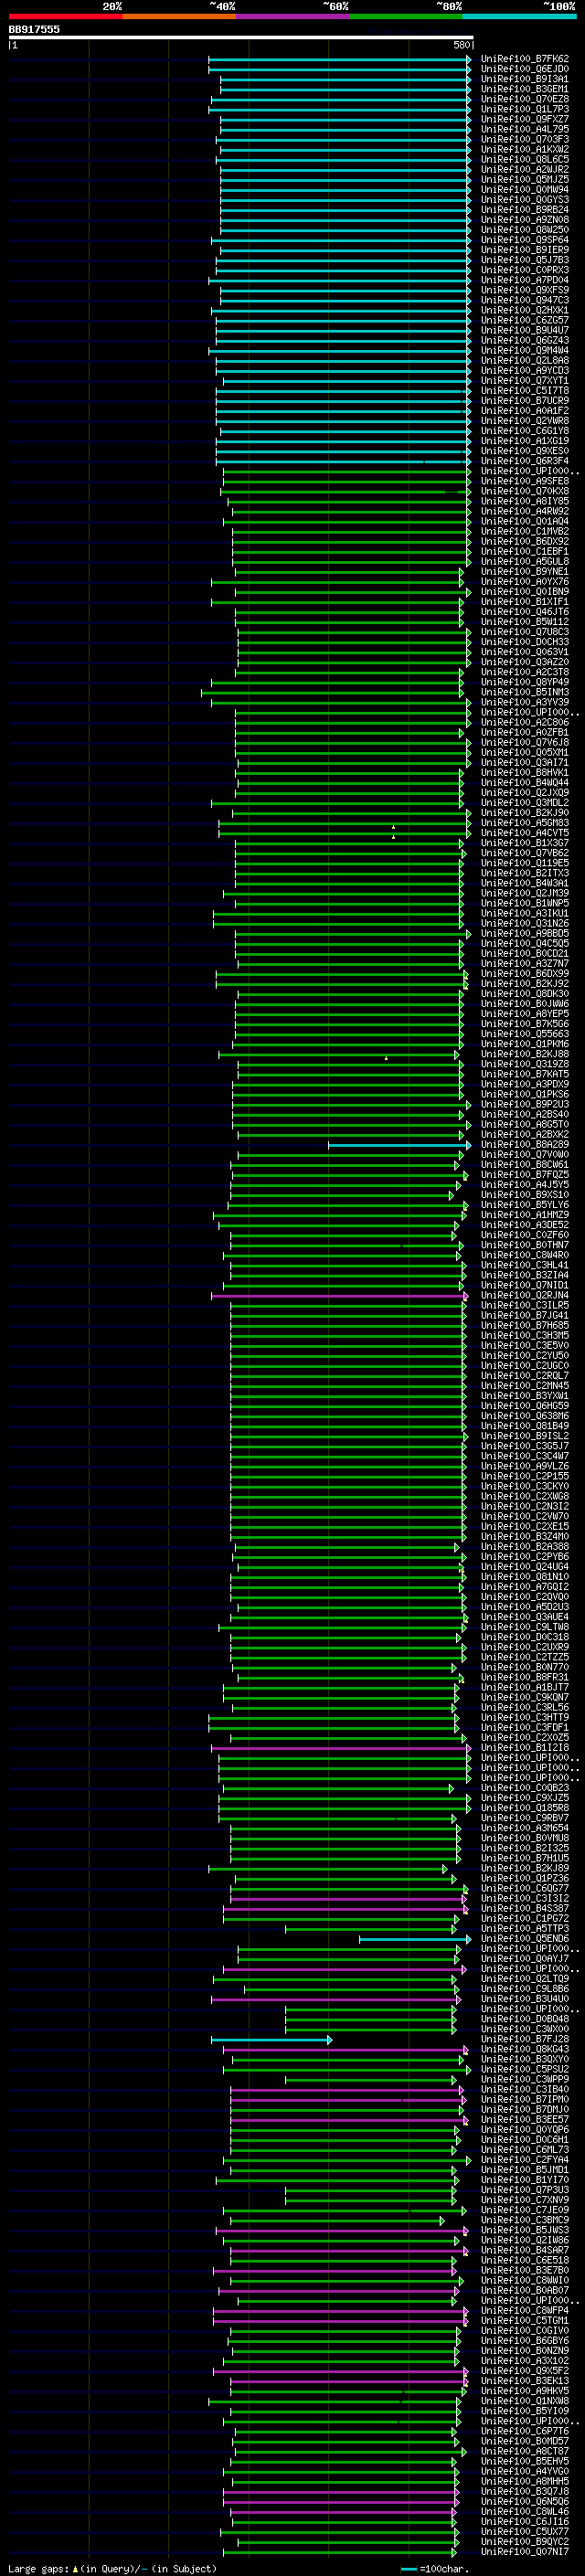
Task: Select the UniRef100_B7UCR9 label
Action: [x=525, y=401]
